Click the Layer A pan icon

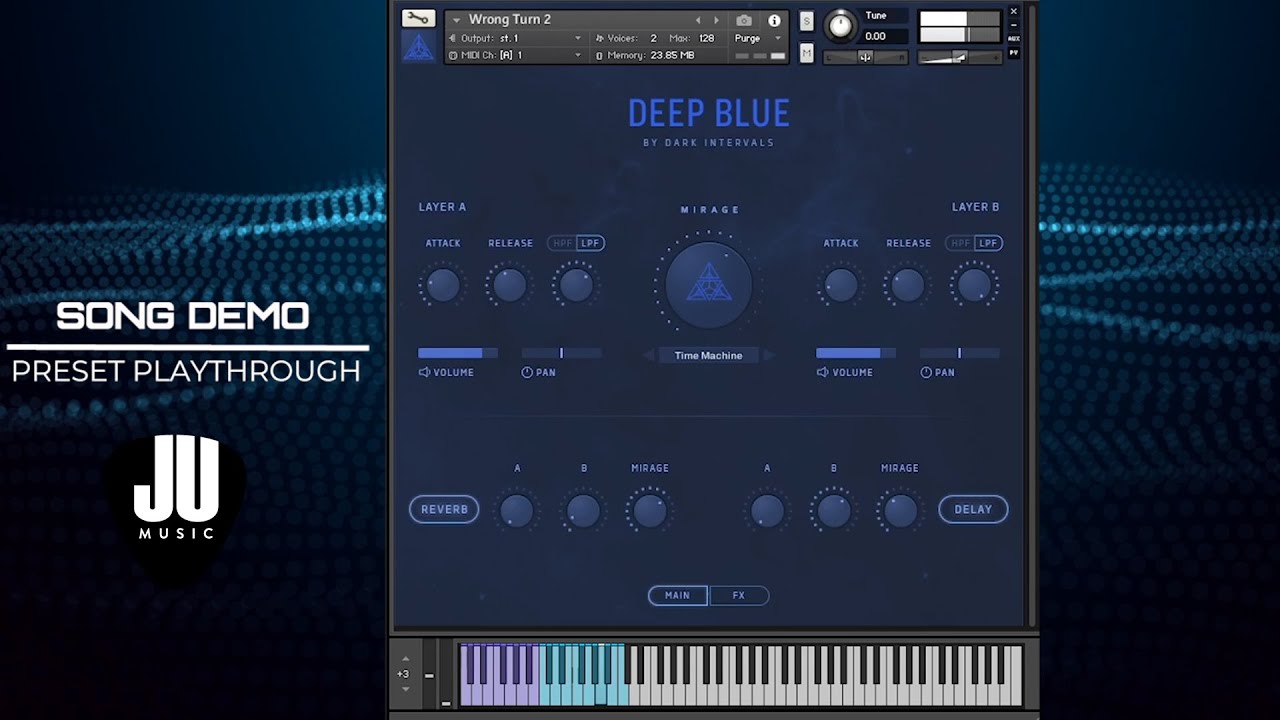click(x=527, y=372)
